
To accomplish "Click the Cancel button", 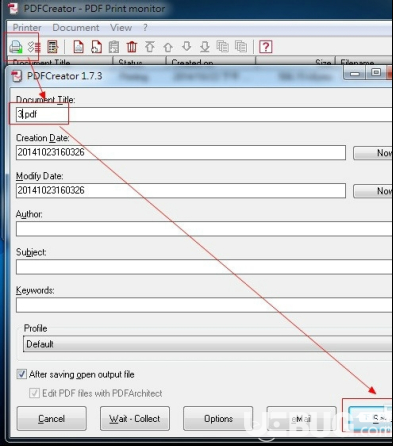I will pos(52,419).
